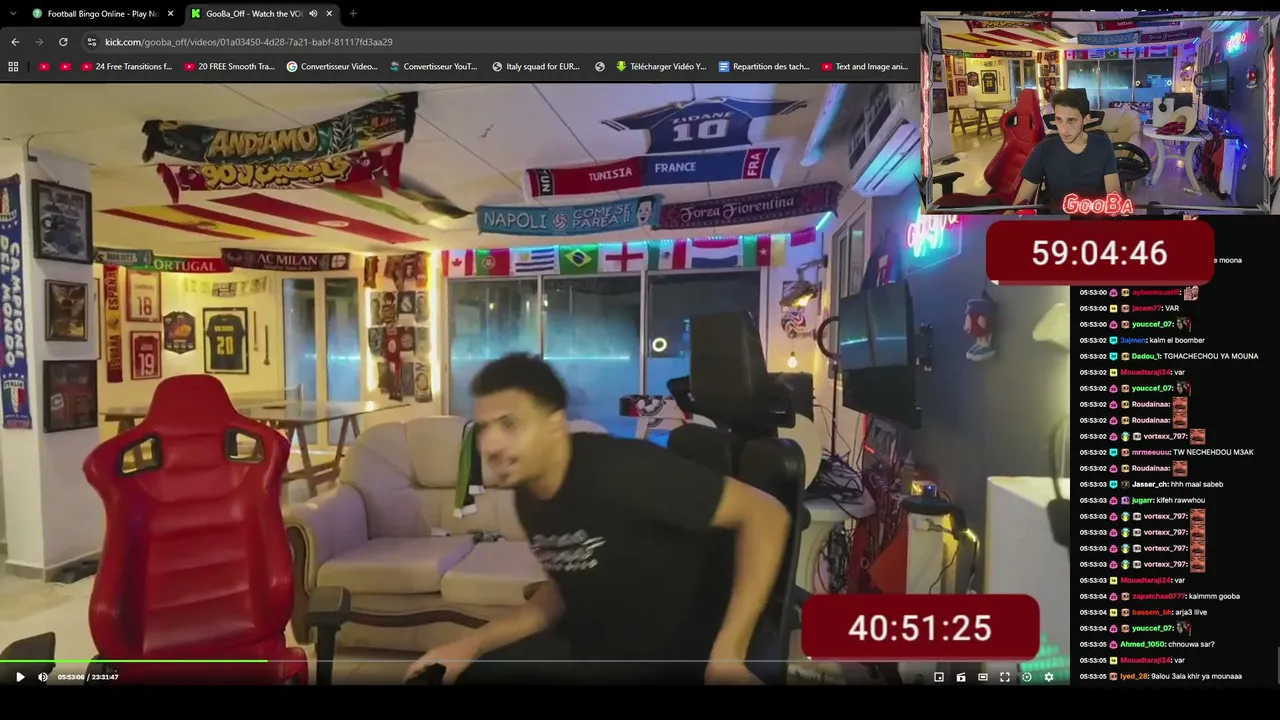Click the 59:04:46 countdown timer overlay

coord(1100,252)
